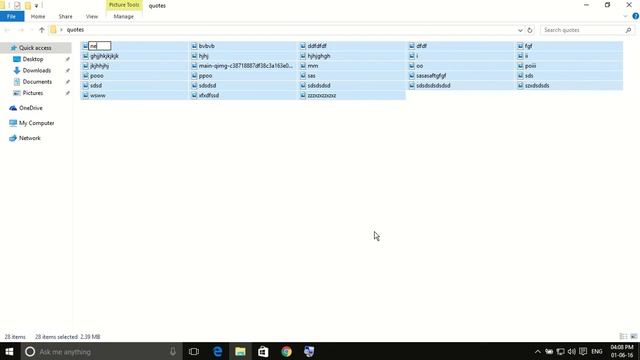Click the Properties icon in the title bar
640x360 pixels.
coord(17,5)
